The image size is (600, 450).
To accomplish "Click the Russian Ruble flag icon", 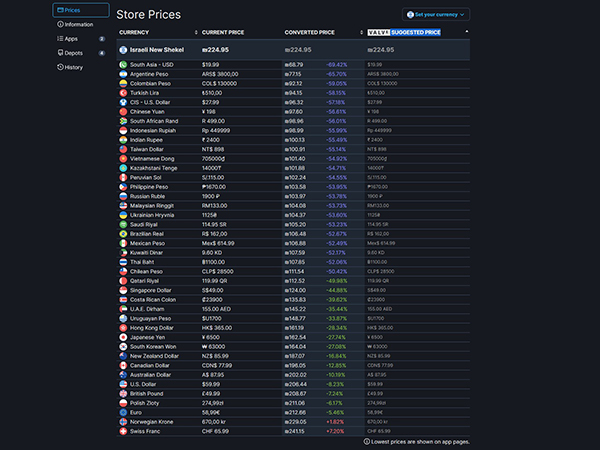I will [x=123, y=196].
